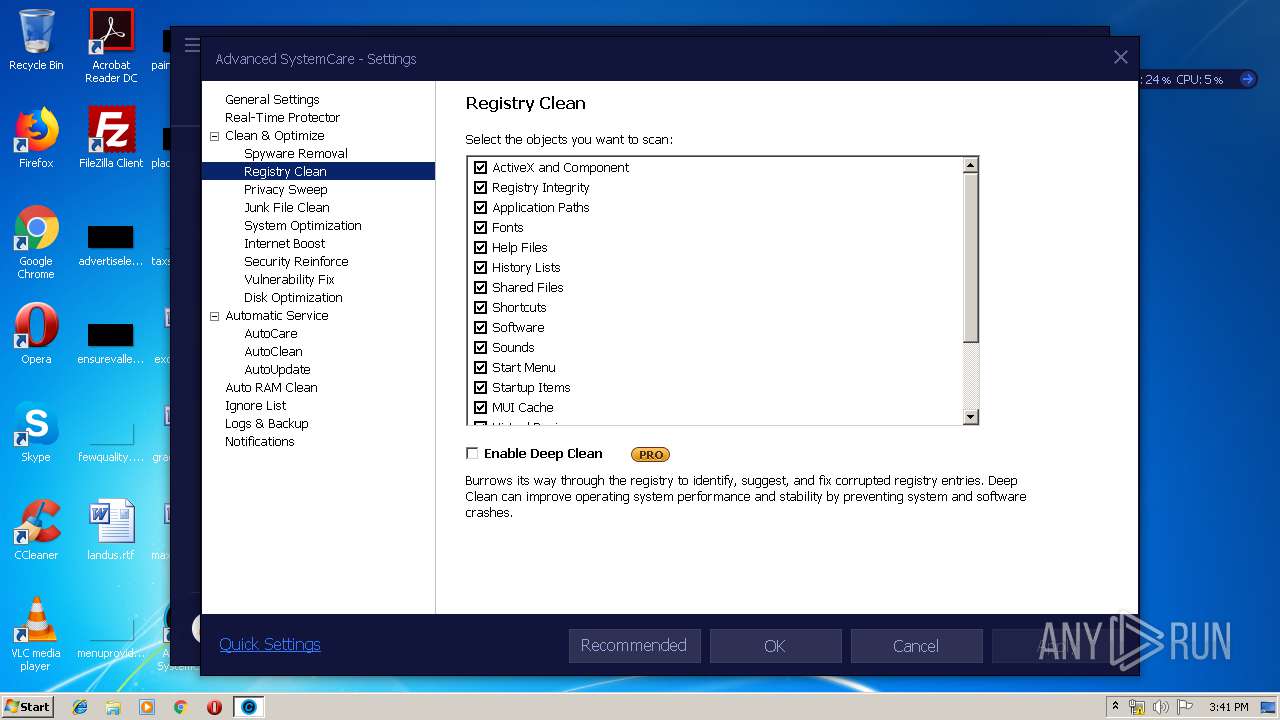
Task: Collapse the Clean & Optimize tree node
Action: click(x=214, y=136)
